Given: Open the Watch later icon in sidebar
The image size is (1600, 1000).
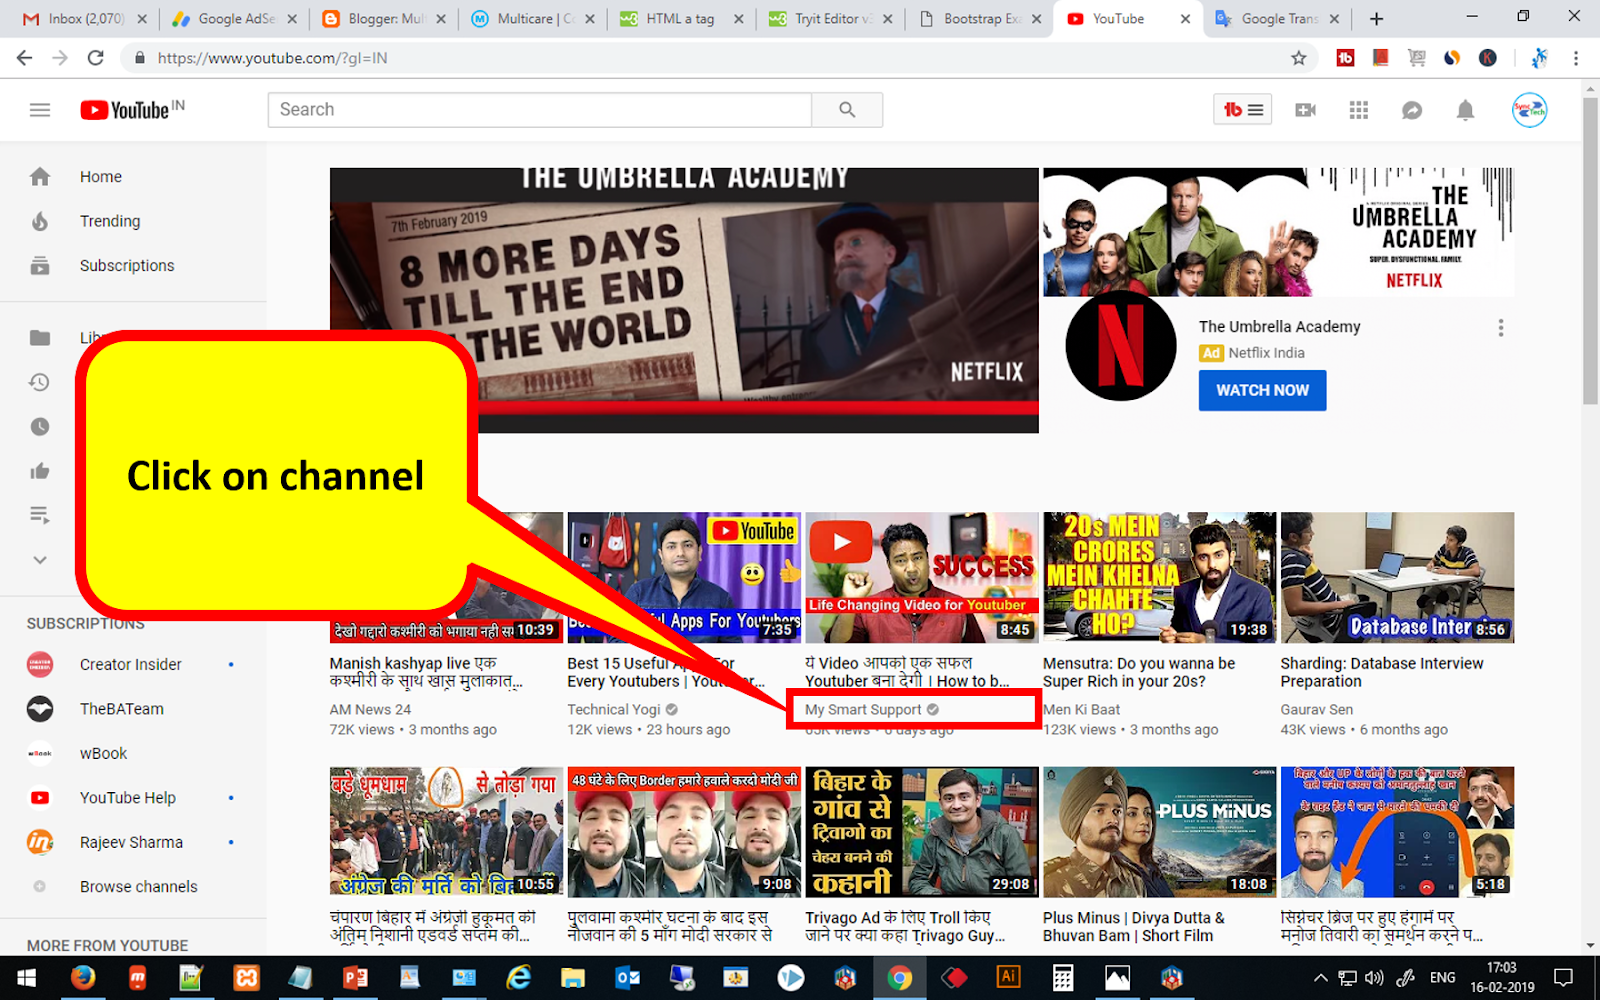Looking at the screenshot, I should (40, 427).
